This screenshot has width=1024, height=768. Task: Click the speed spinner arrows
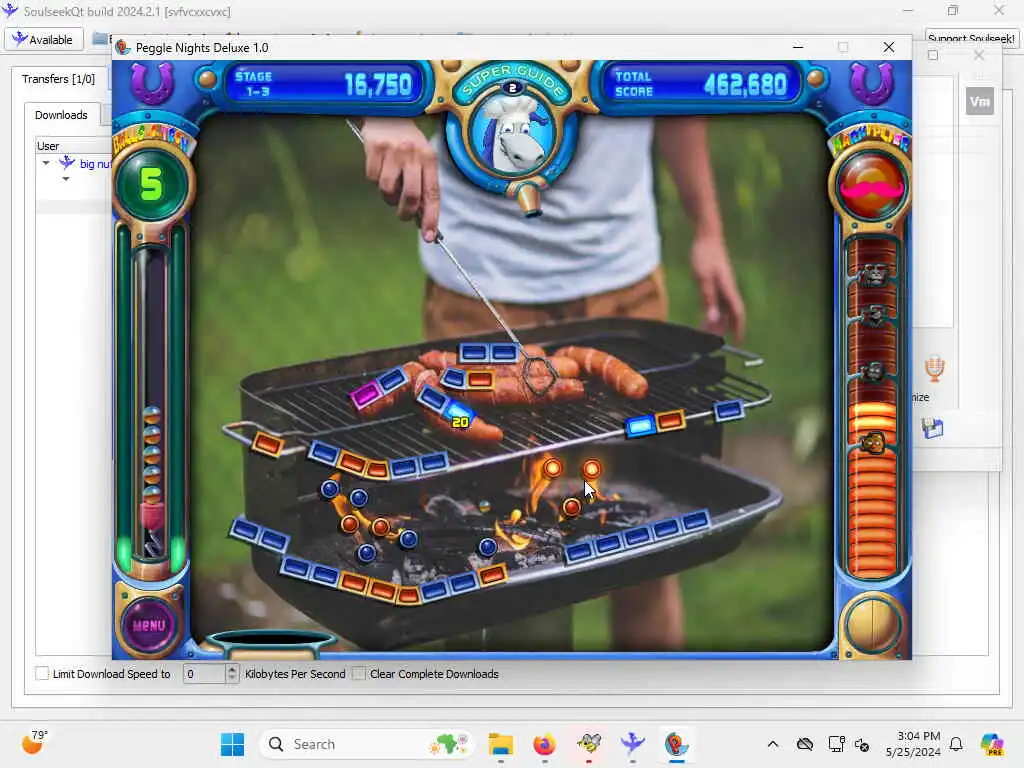click(232, 674)
